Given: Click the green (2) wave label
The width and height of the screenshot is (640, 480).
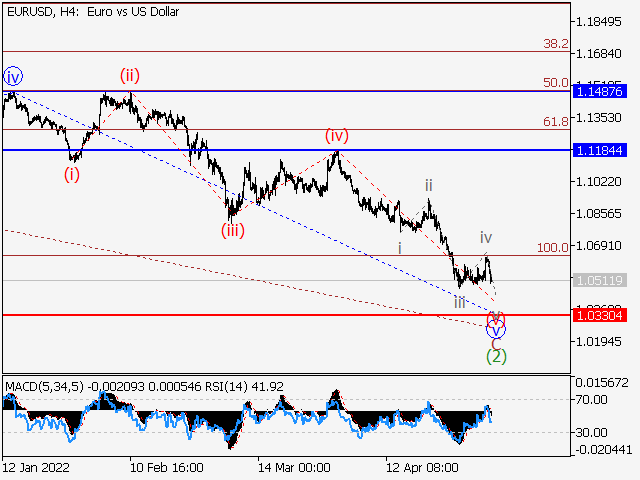Looking at the screenshot, I should (x=496, y=356).
